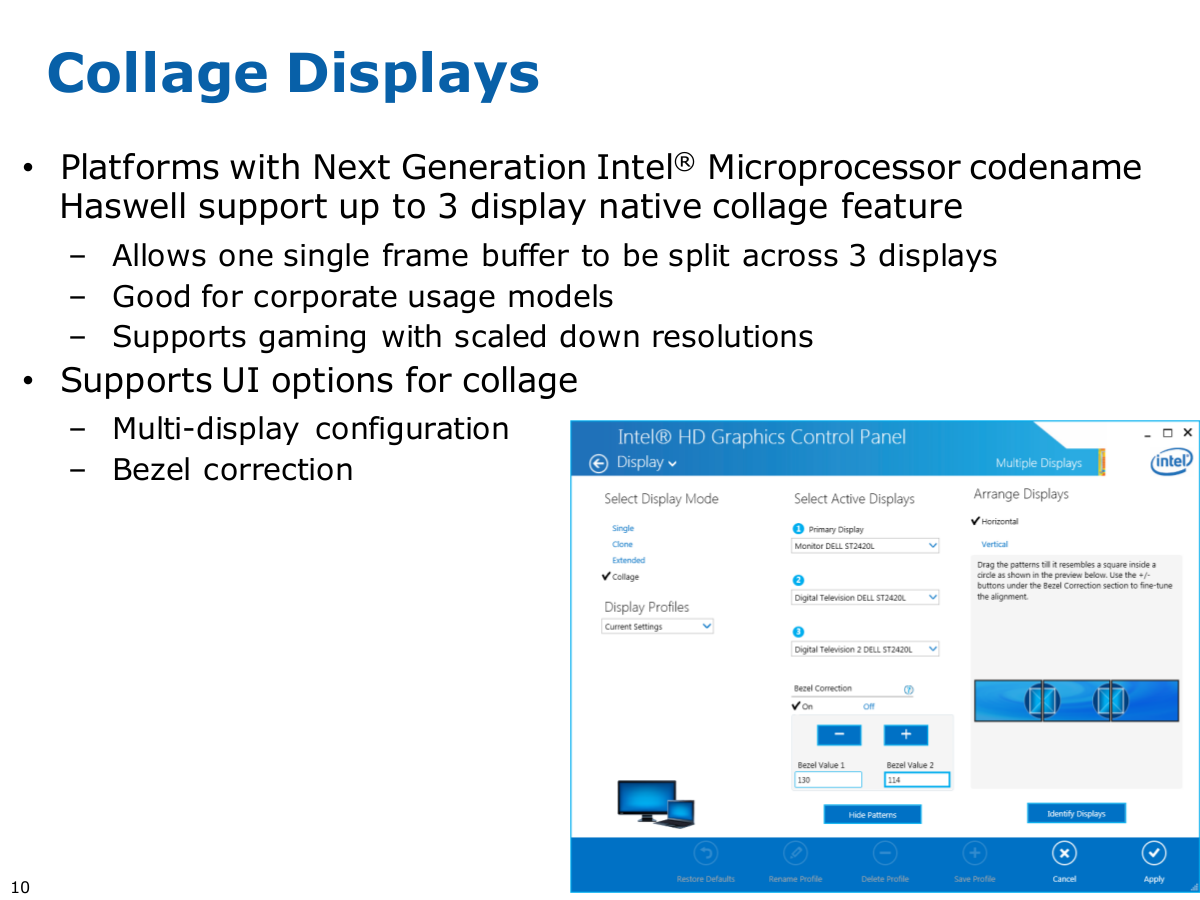
Task: Click the back arrow icon beside Display
Action: tap(599, 463)
